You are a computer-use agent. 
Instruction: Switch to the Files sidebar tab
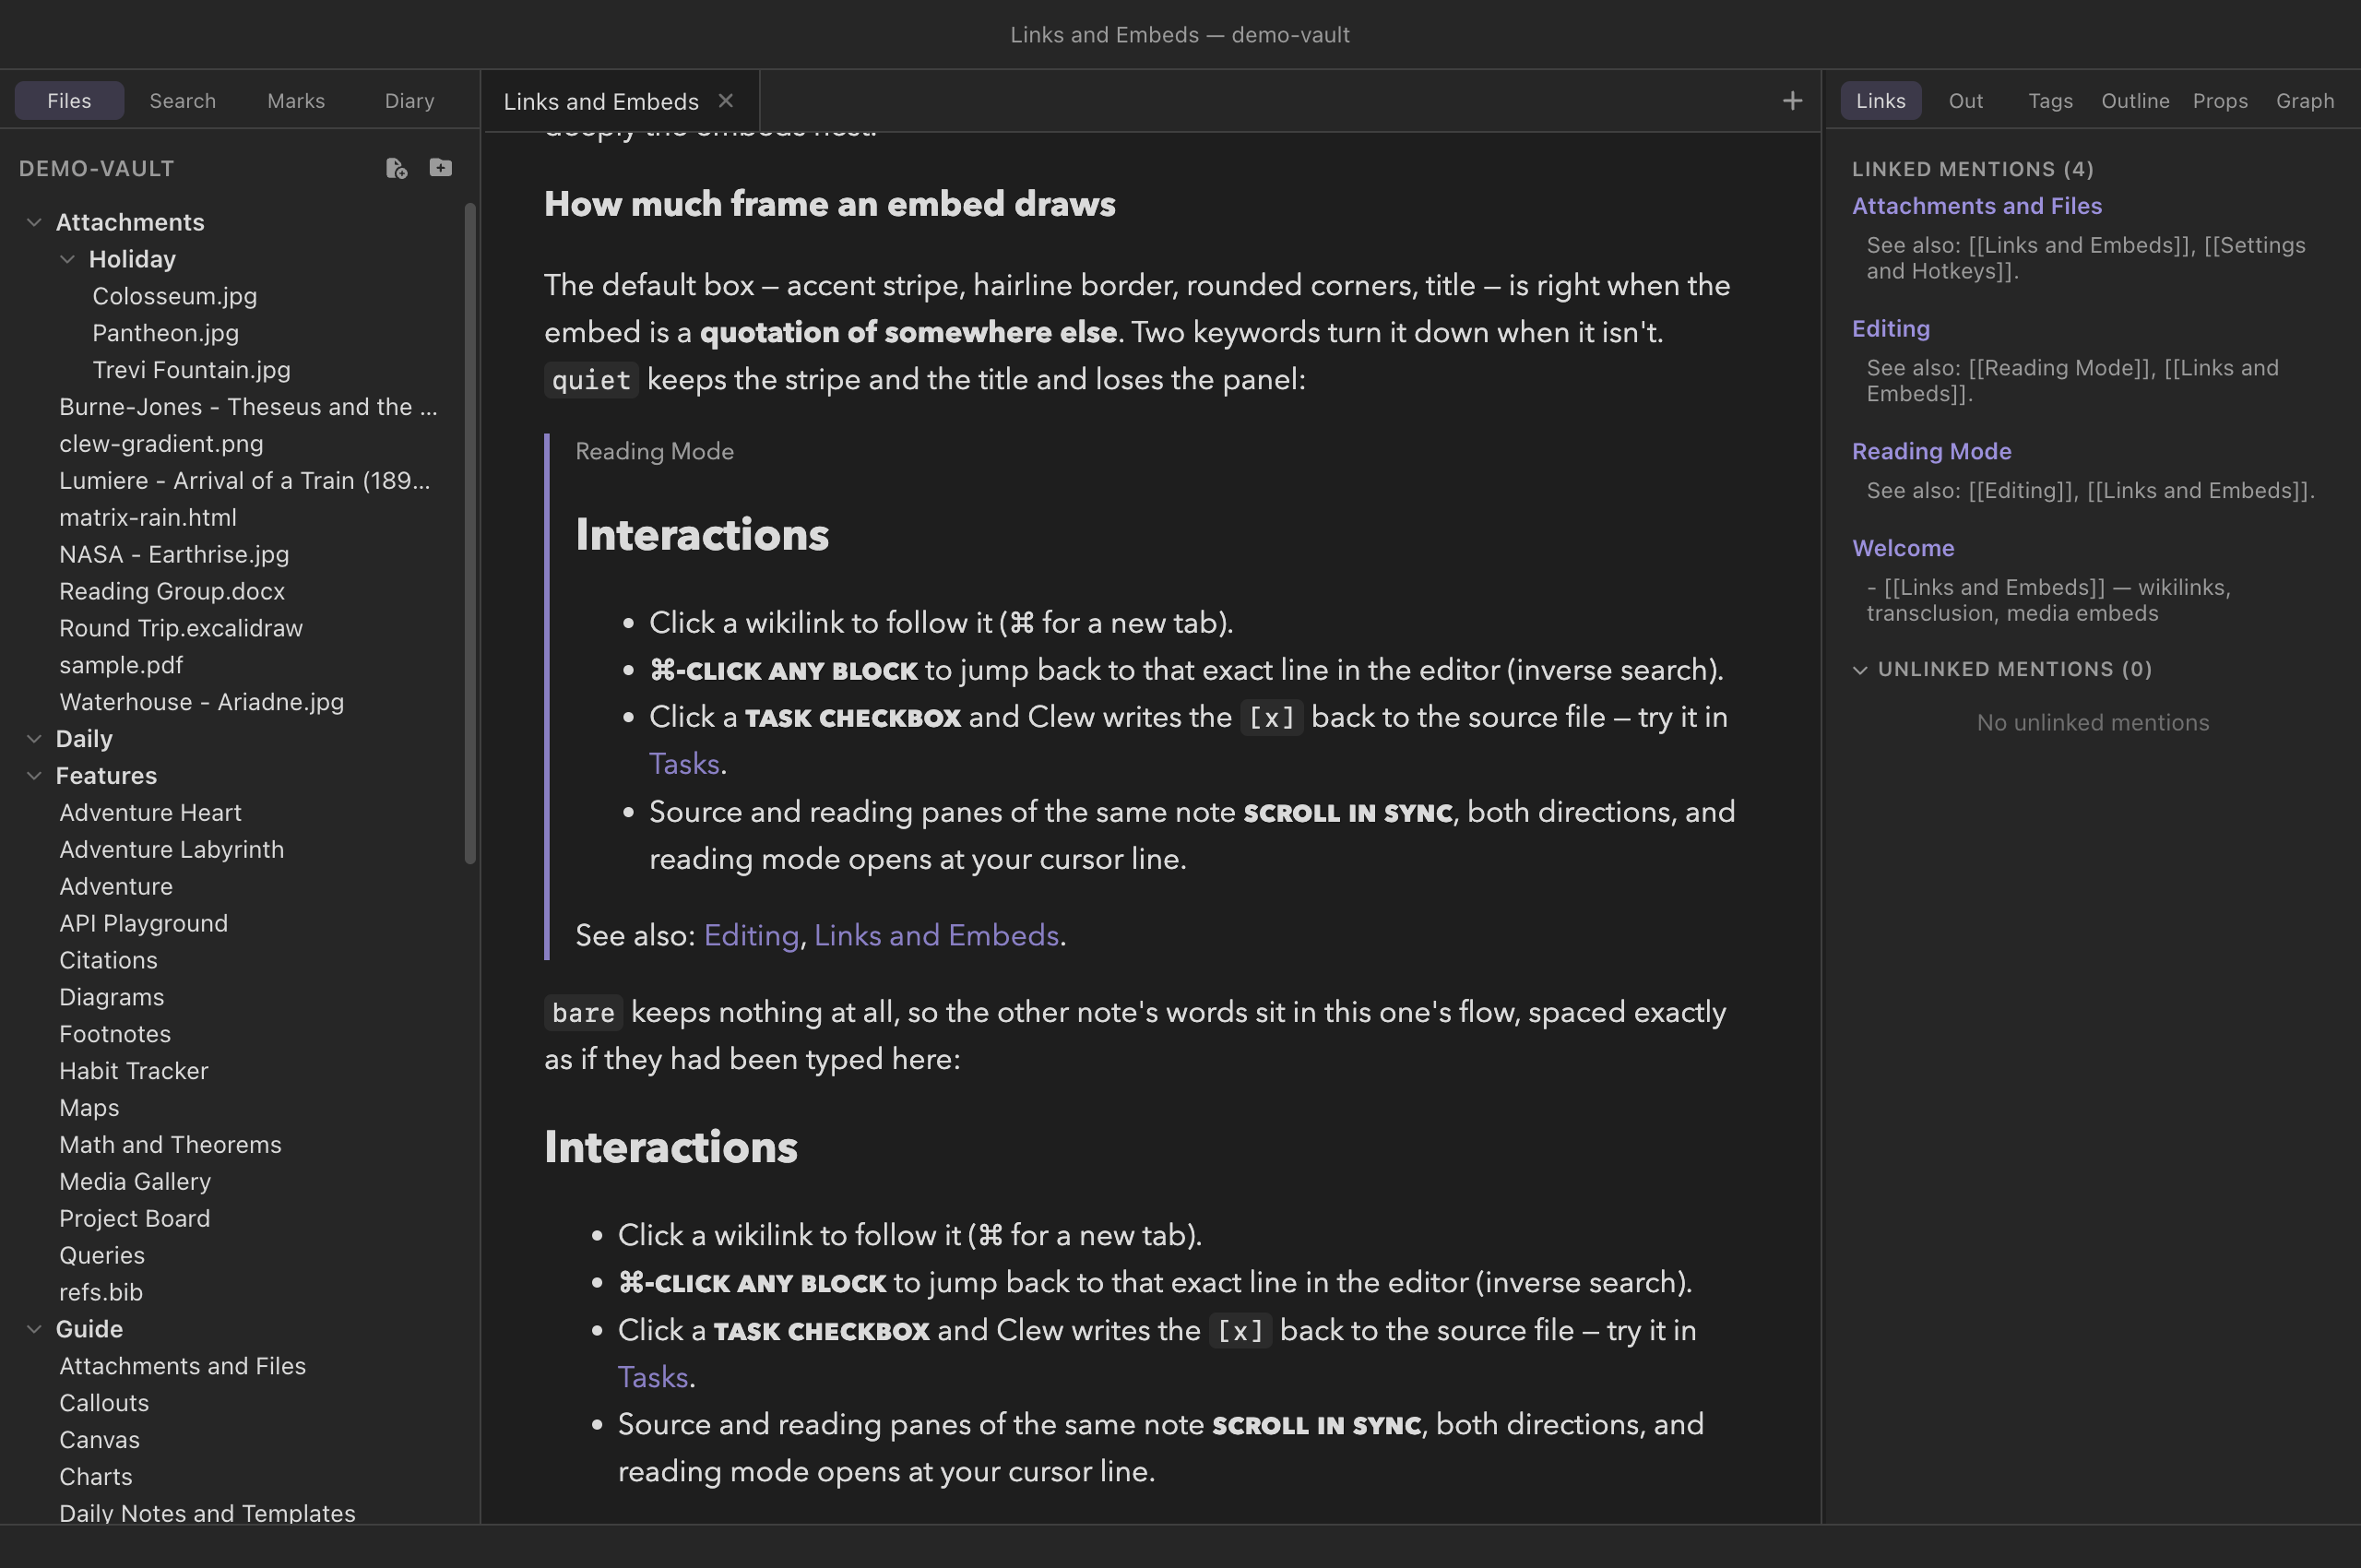point(69,101)
